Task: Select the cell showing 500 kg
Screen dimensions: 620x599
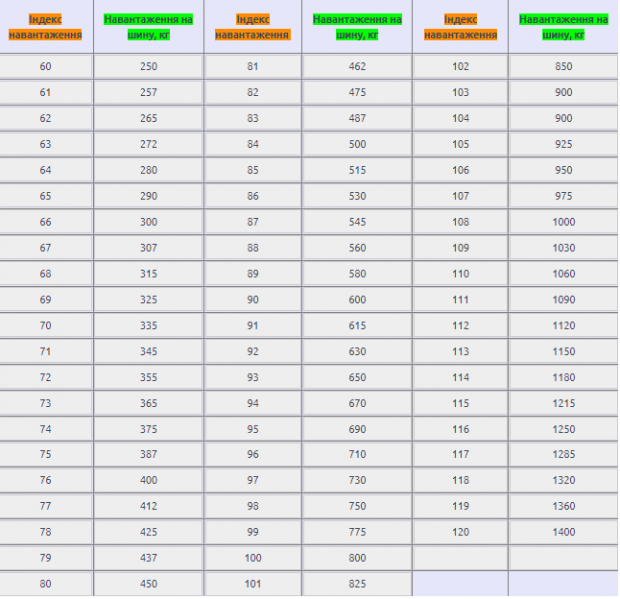Action: click(357, 145)
